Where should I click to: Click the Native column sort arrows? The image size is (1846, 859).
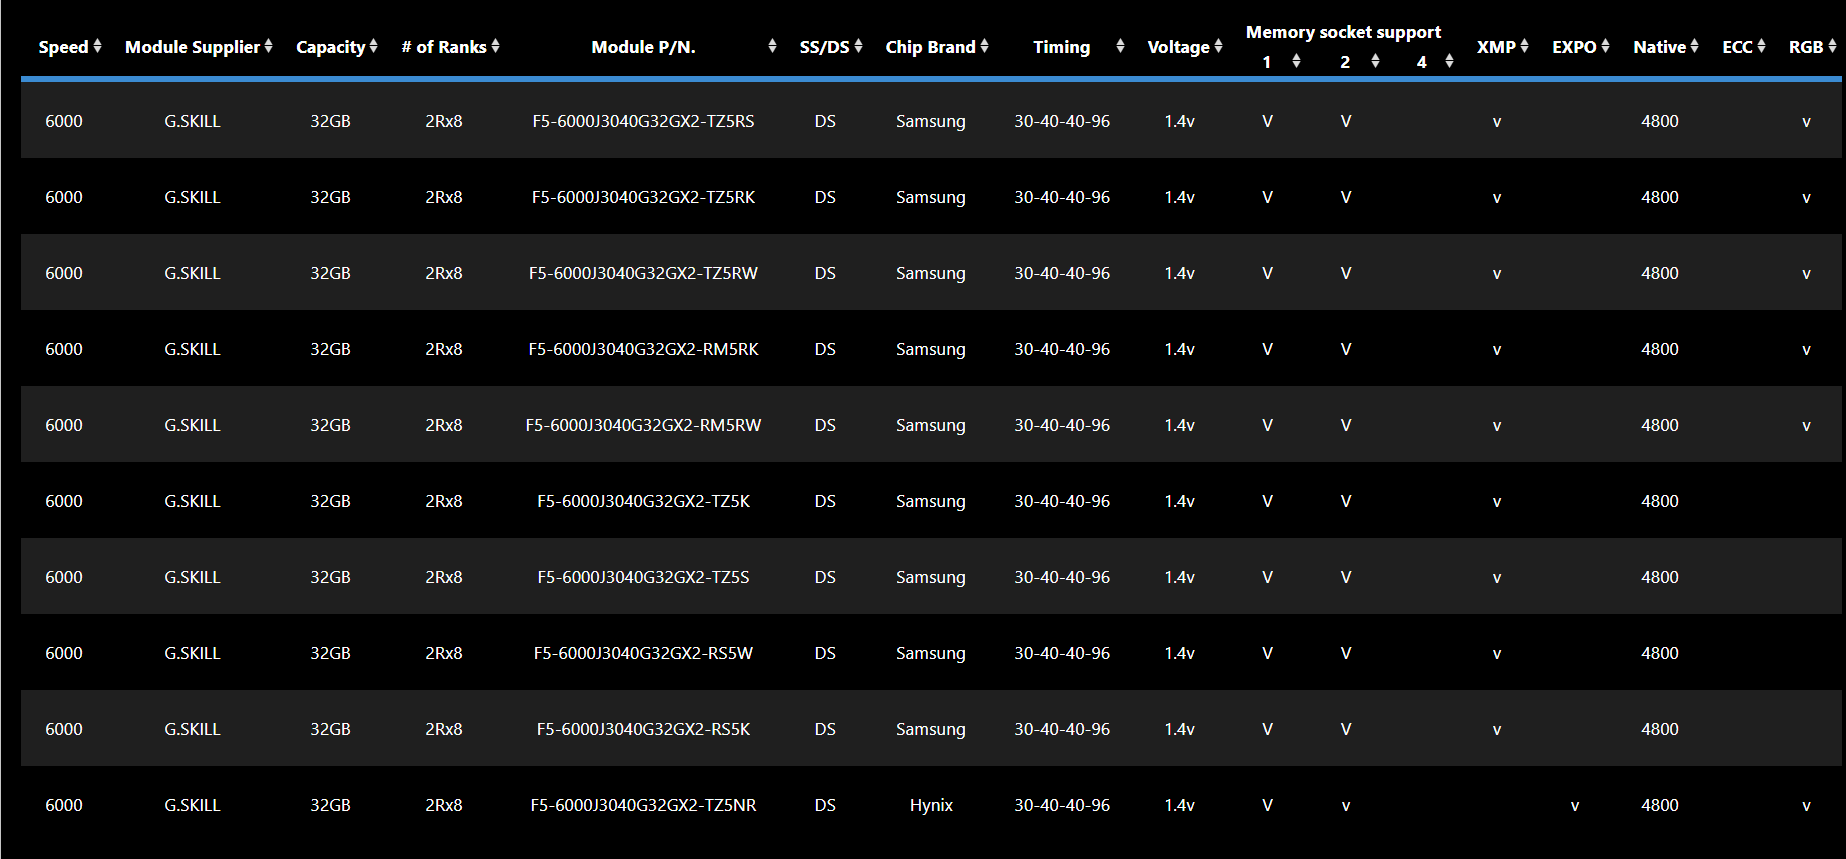tap(1694, 46)
